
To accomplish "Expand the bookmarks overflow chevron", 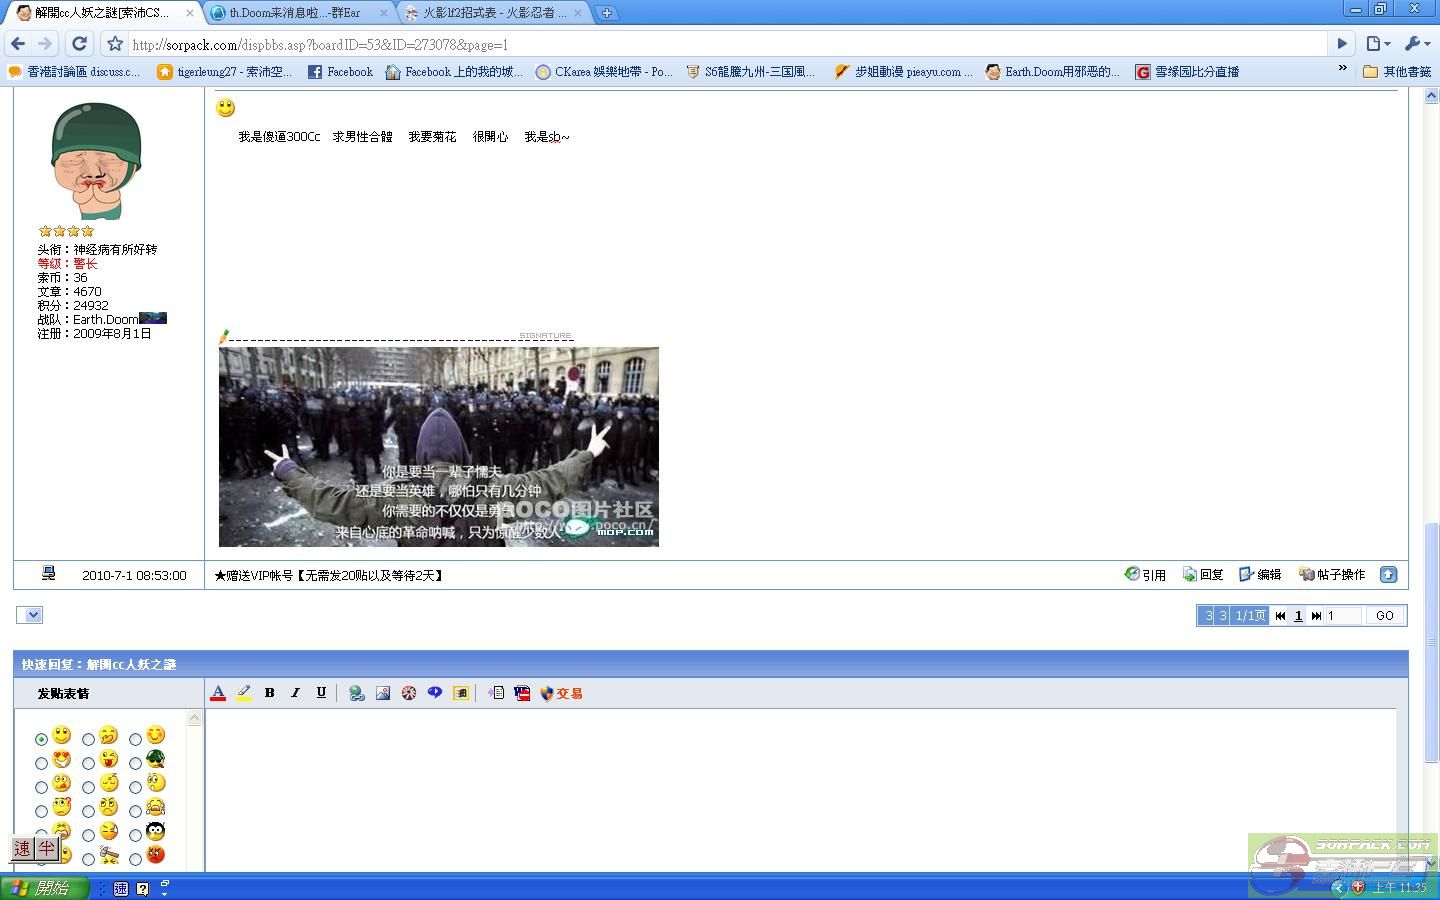I will 1342,70.
